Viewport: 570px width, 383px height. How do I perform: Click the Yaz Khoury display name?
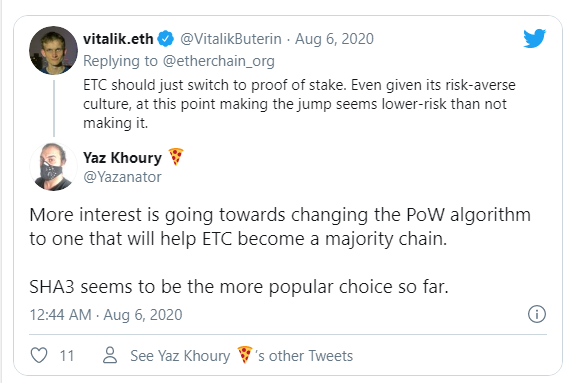click(123, 158)
